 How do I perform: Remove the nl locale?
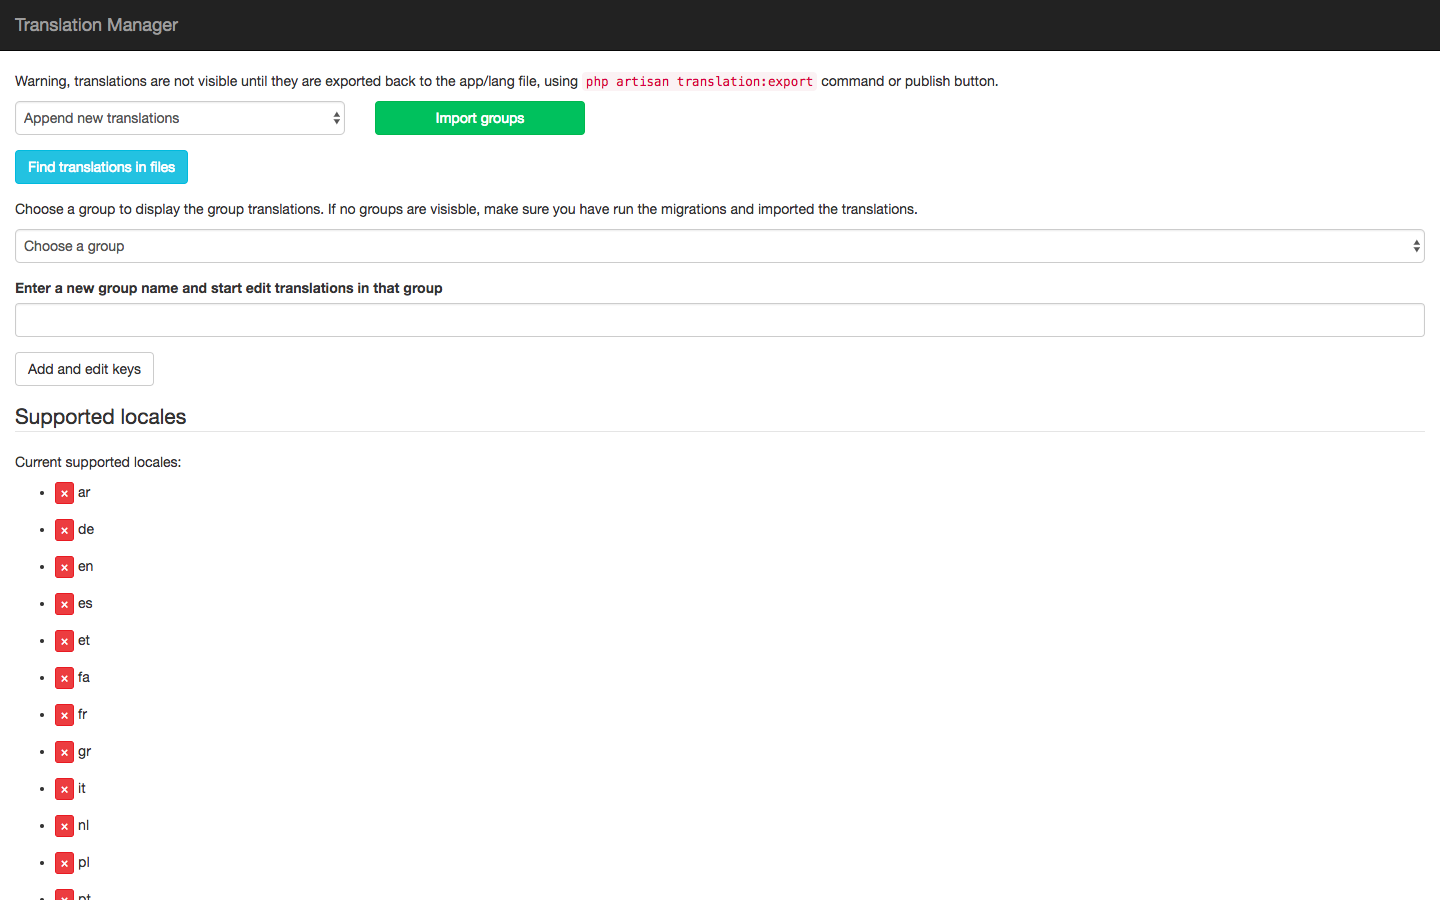[x=64, y=826]
